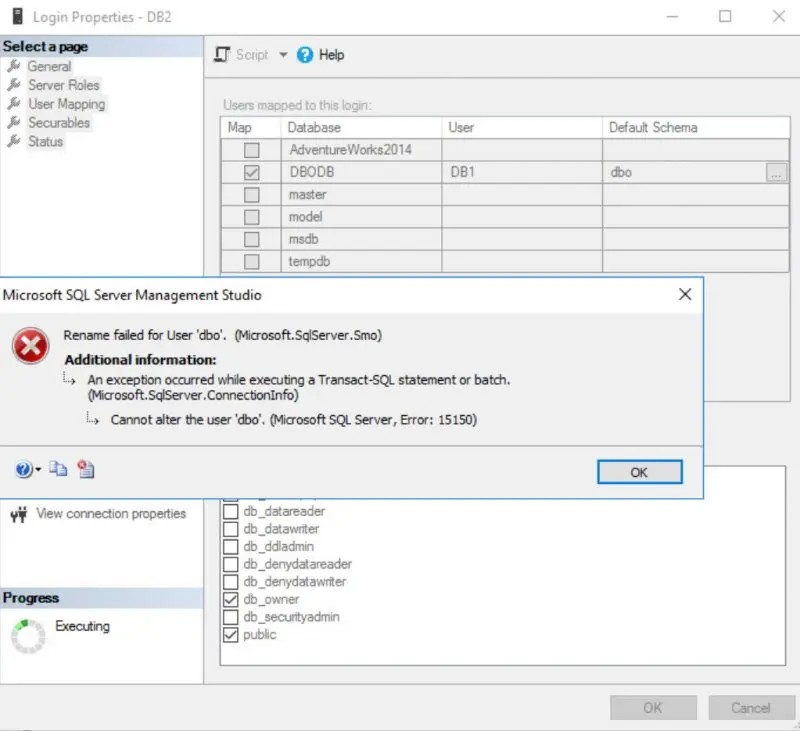Open the Securables page
The height and width of the screenshot is (731, 800).
click(x=59, y=123)
